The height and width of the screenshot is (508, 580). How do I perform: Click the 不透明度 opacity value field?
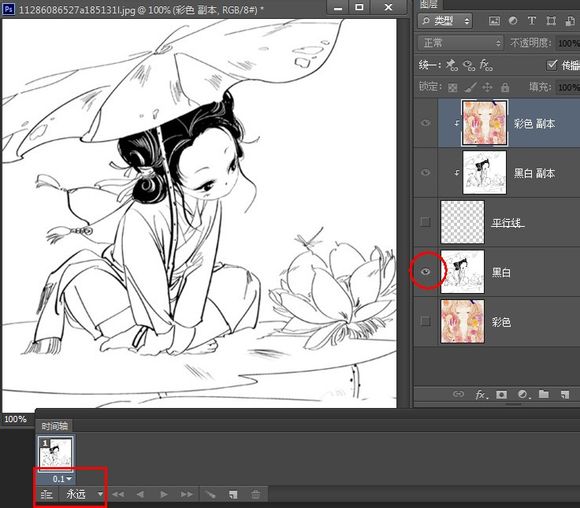568,43
